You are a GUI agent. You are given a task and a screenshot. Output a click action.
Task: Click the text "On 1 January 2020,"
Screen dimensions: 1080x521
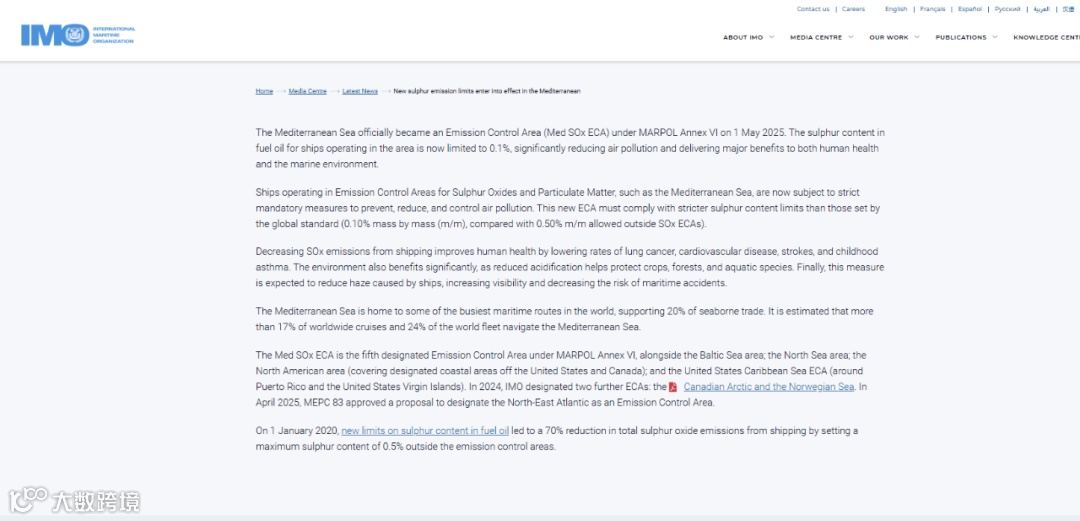(297, 431)
